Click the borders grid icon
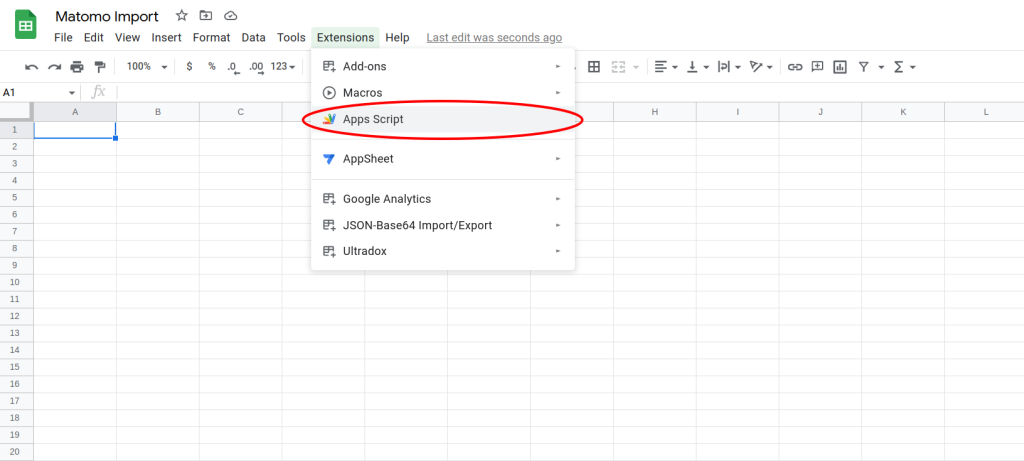 point(594,67)
